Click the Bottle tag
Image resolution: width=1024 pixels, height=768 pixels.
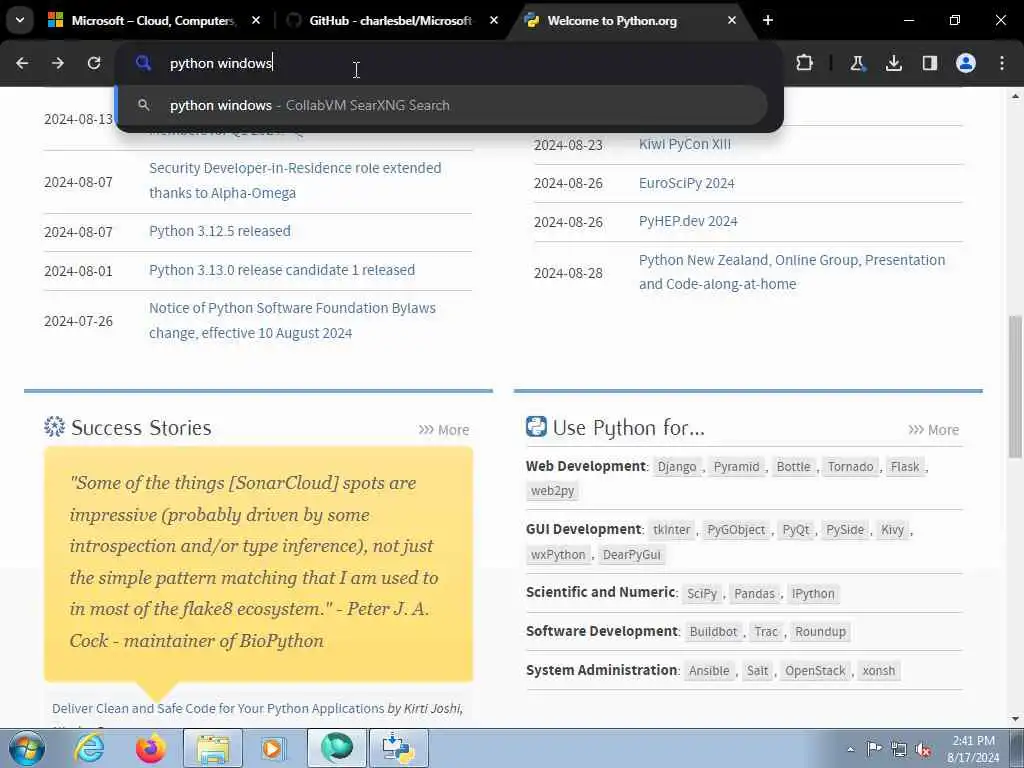click(793, 467)
